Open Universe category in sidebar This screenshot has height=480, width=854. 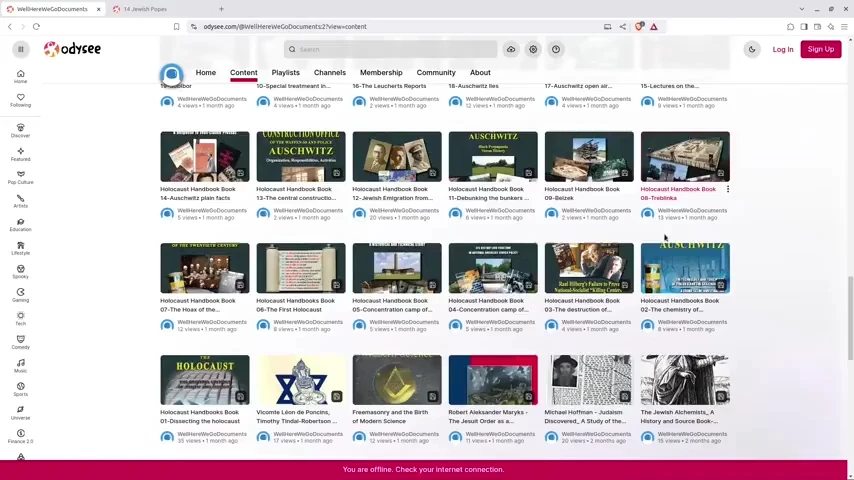click(x=21, y=413)
